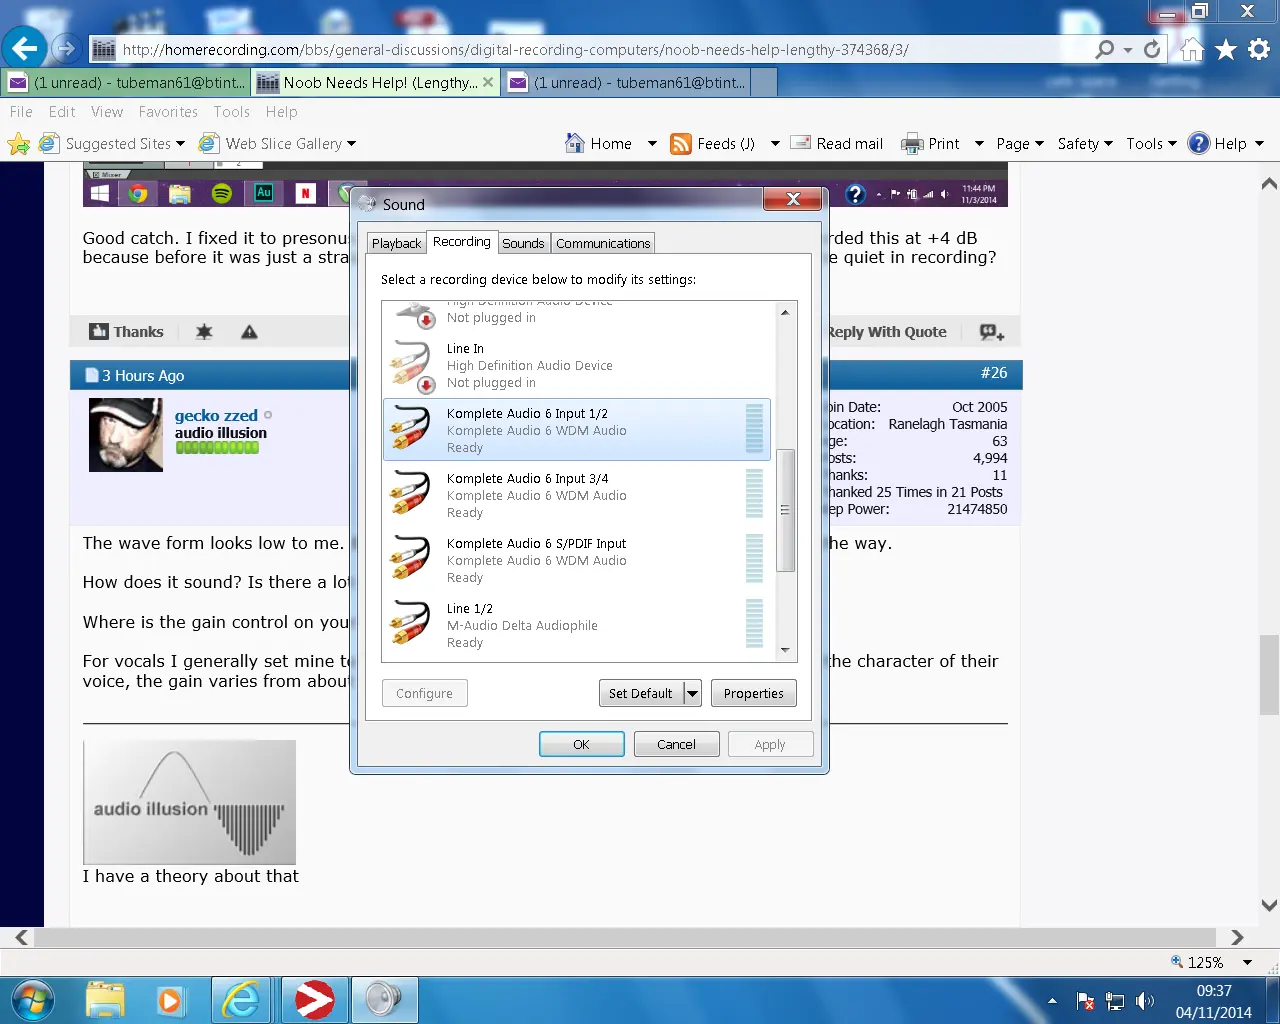Click the Print printer icon

point(912,144)
